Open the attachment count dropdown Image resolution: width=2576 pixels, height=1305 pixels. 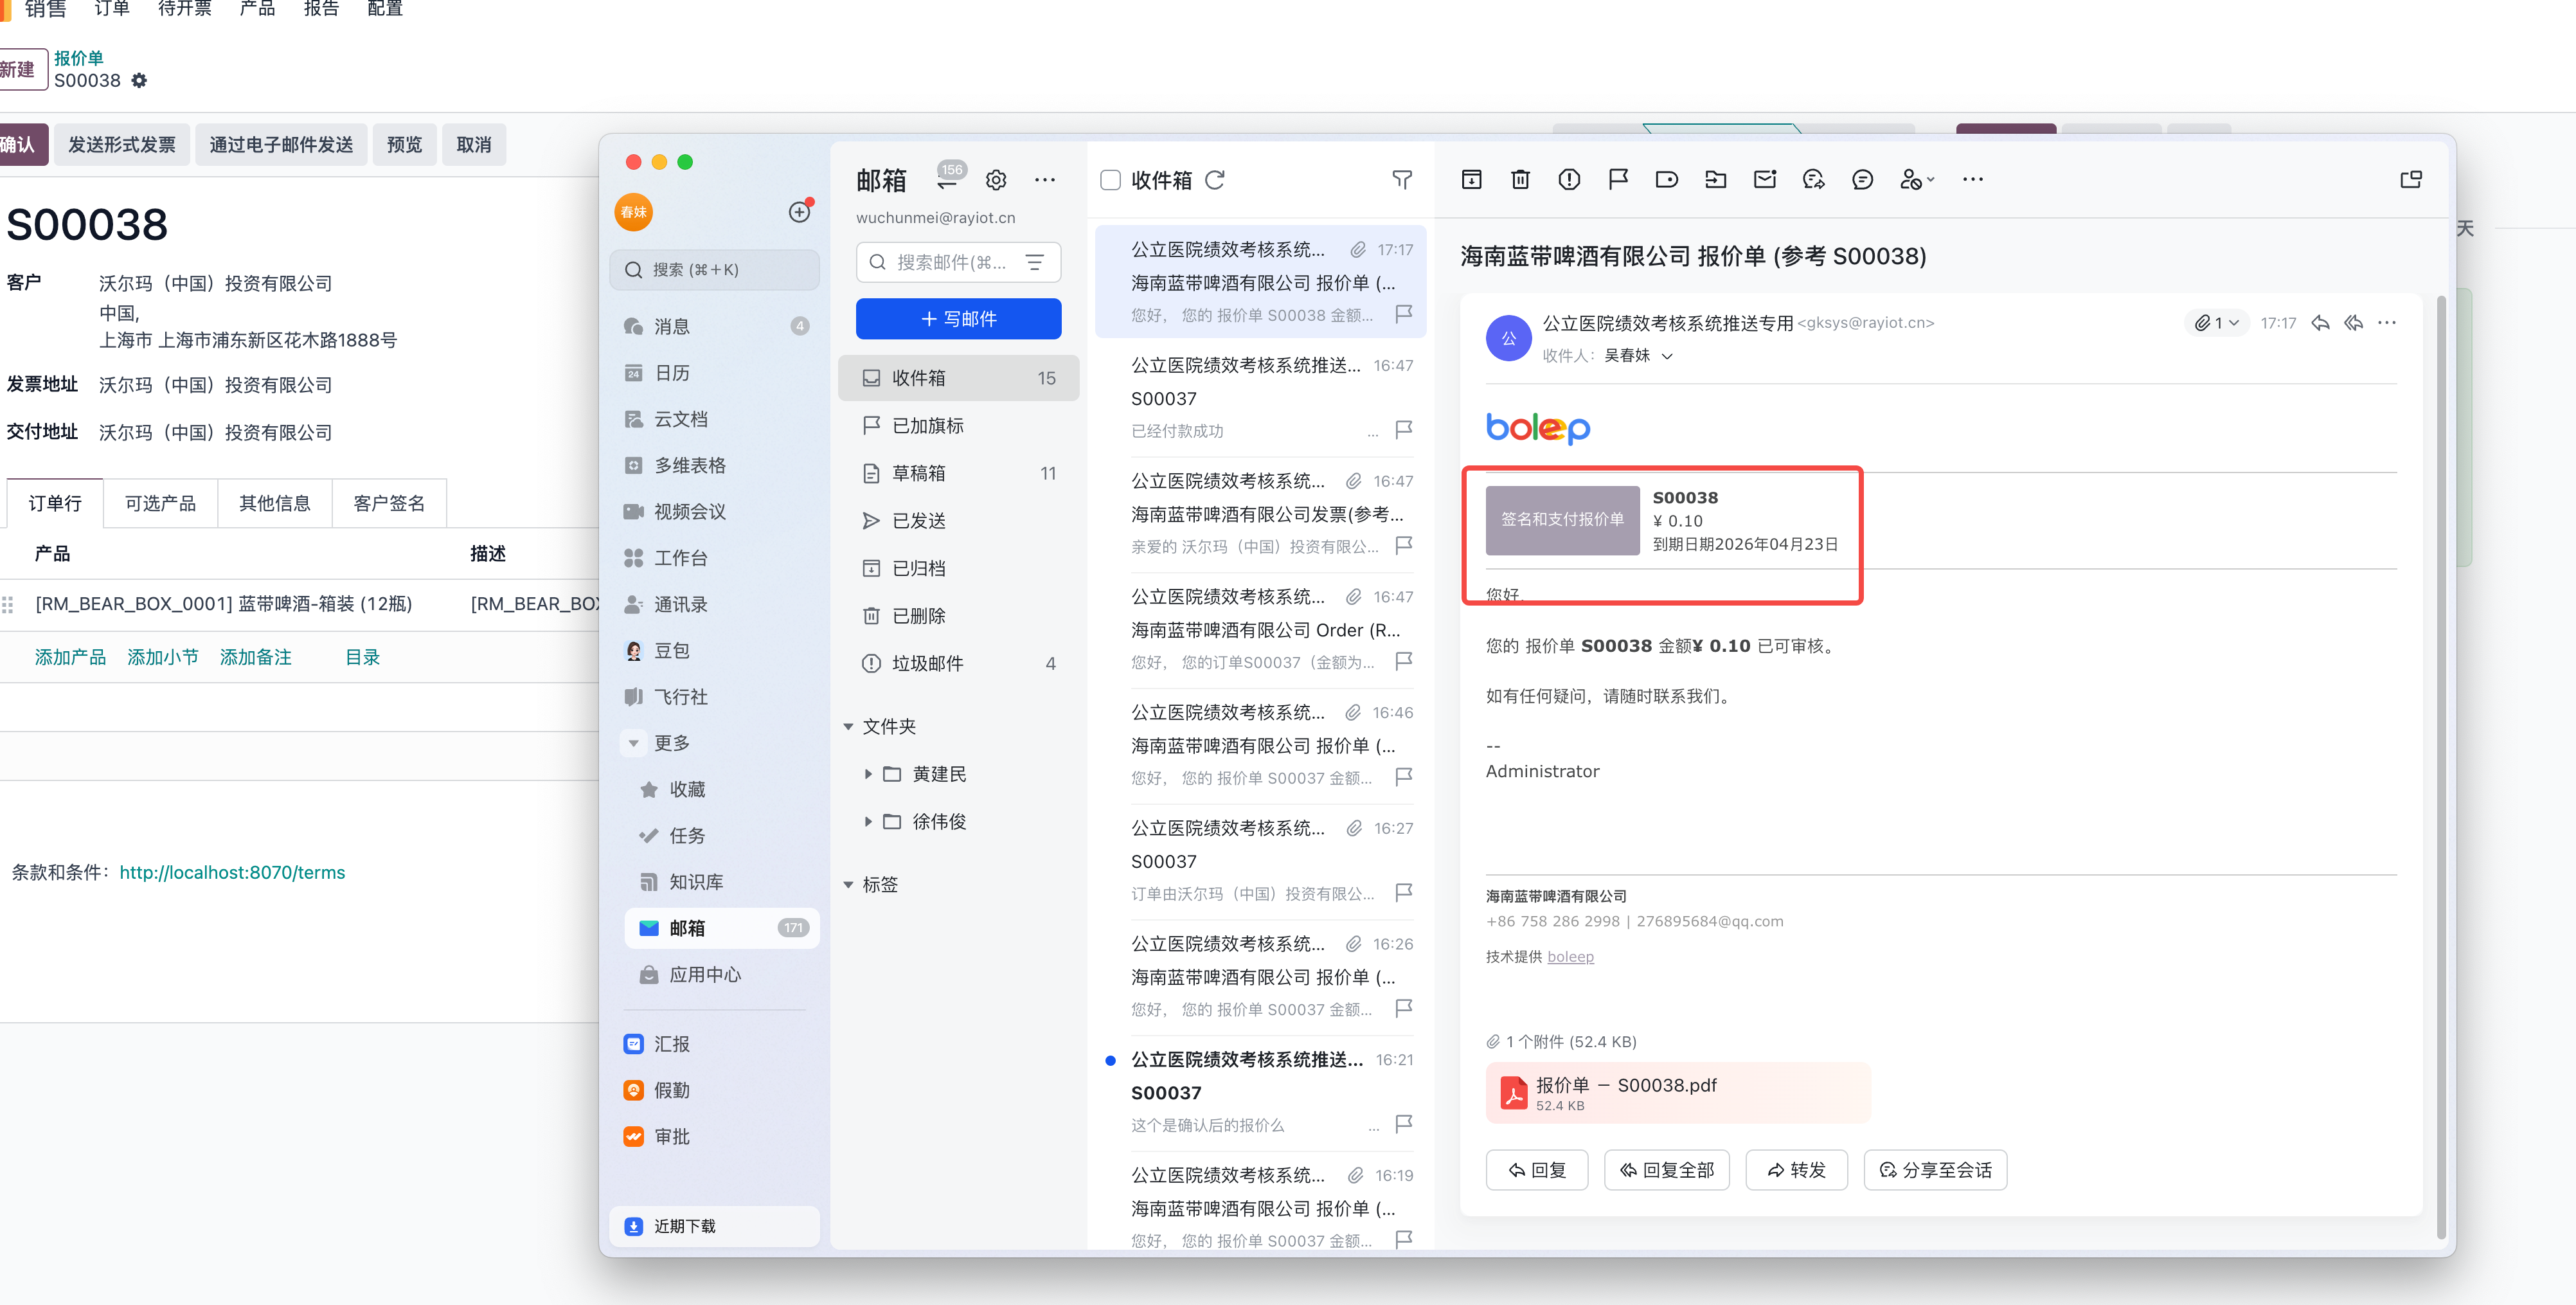pyautogui.click(x=2216, y=323)
